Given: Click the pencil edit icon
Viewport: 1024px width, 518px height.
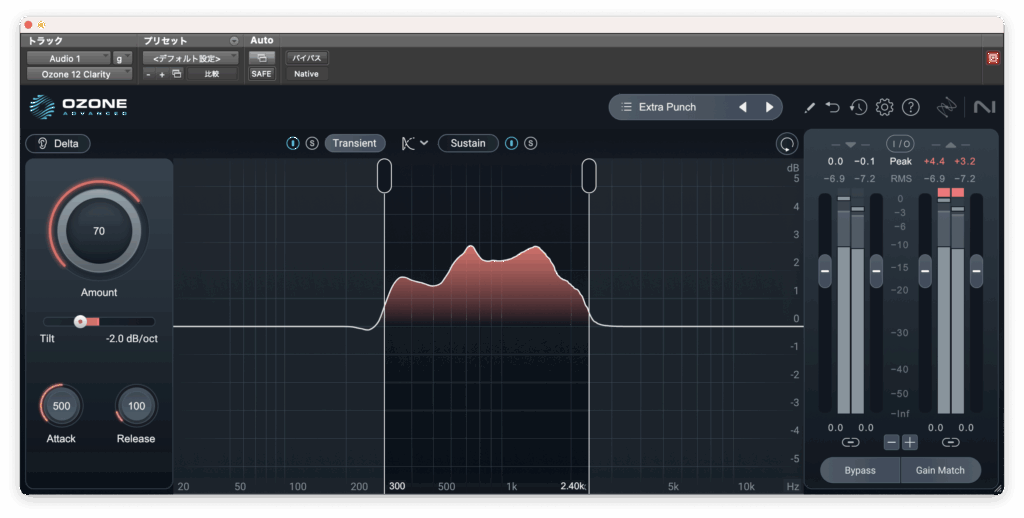Looking at the screenshot, I should coord(809,107).
